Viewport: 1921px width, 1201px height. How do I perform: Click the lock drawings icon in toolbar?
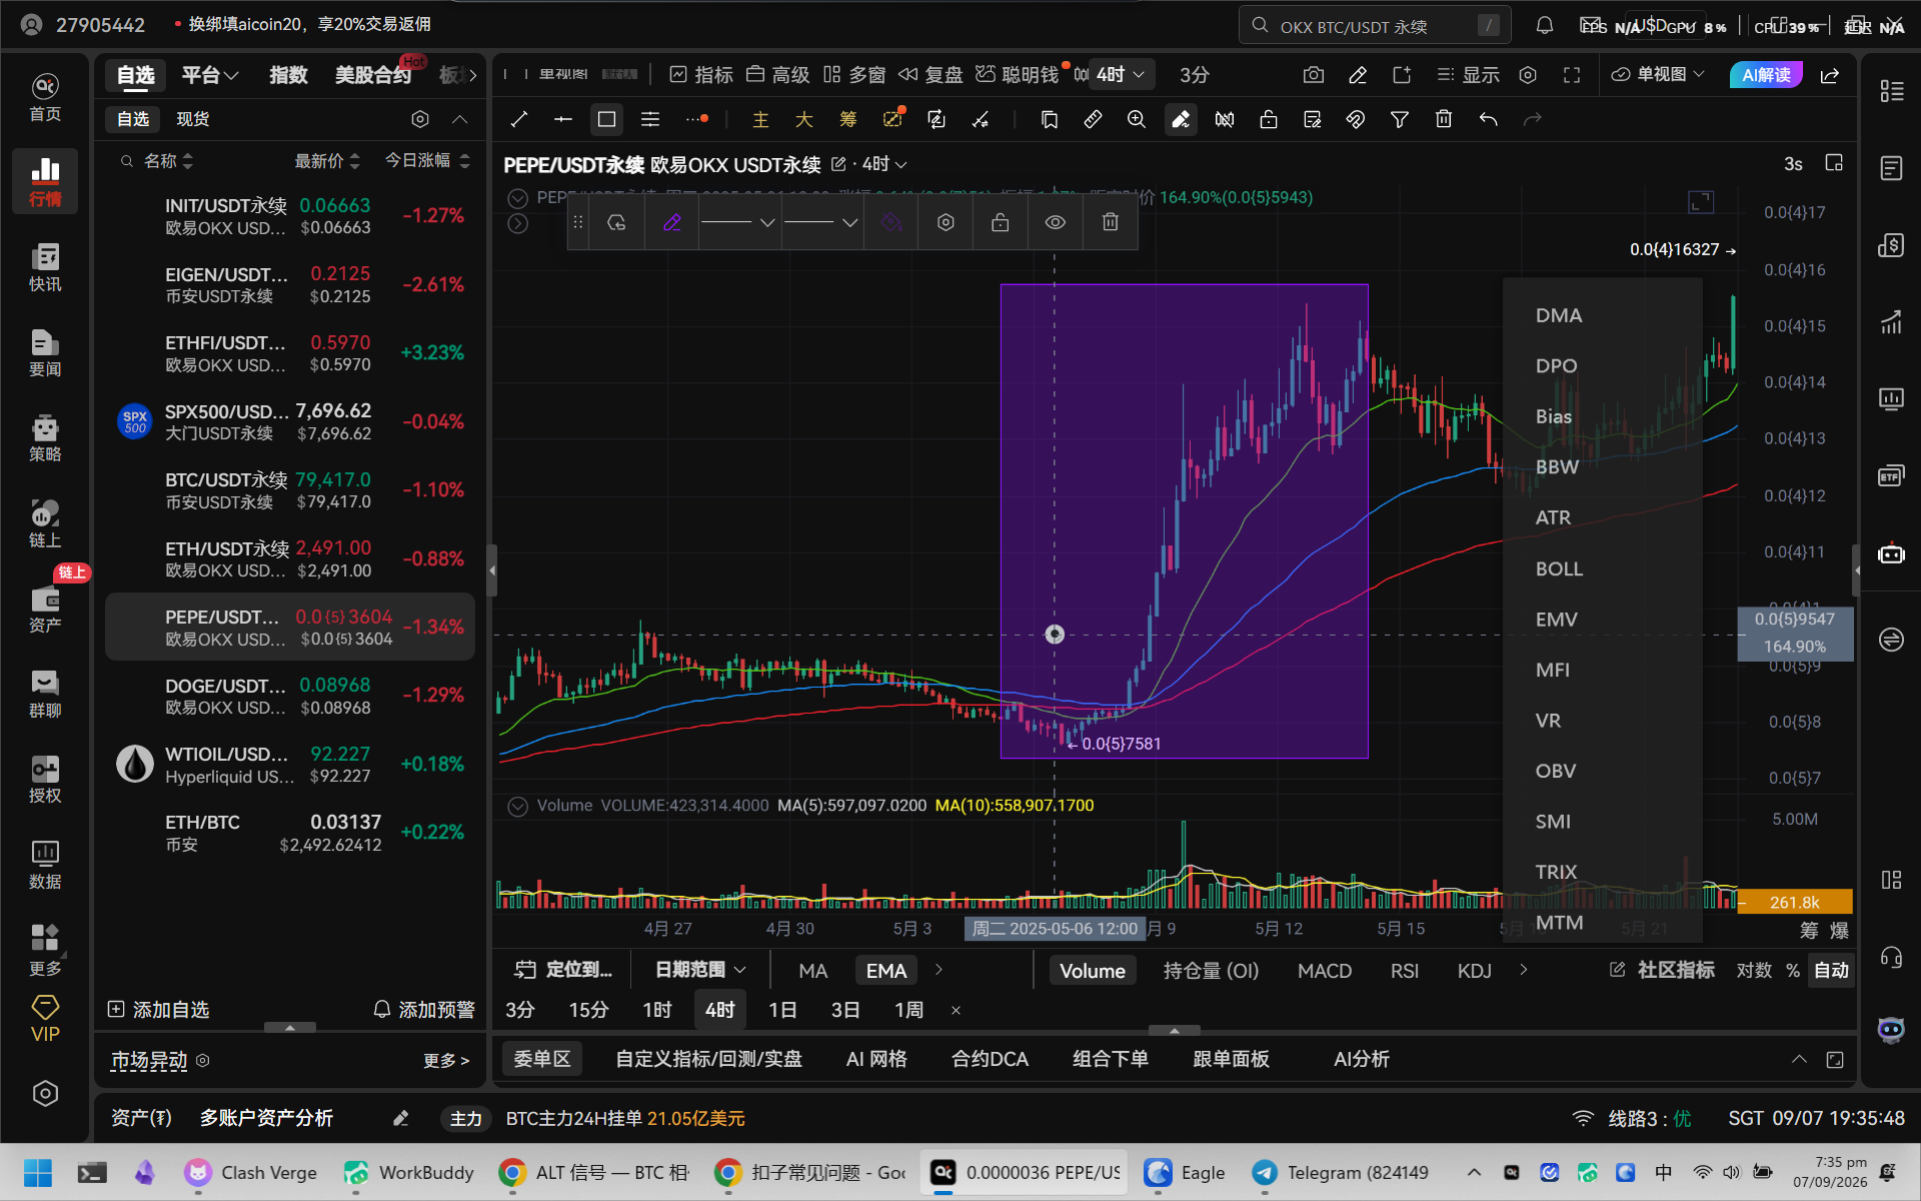click(1268, 120)
